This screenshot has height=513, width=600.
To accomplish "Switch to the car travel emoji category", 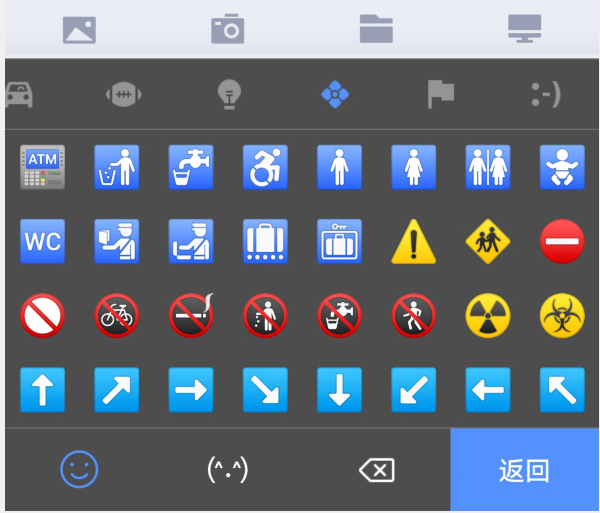I will coord(20,95).
